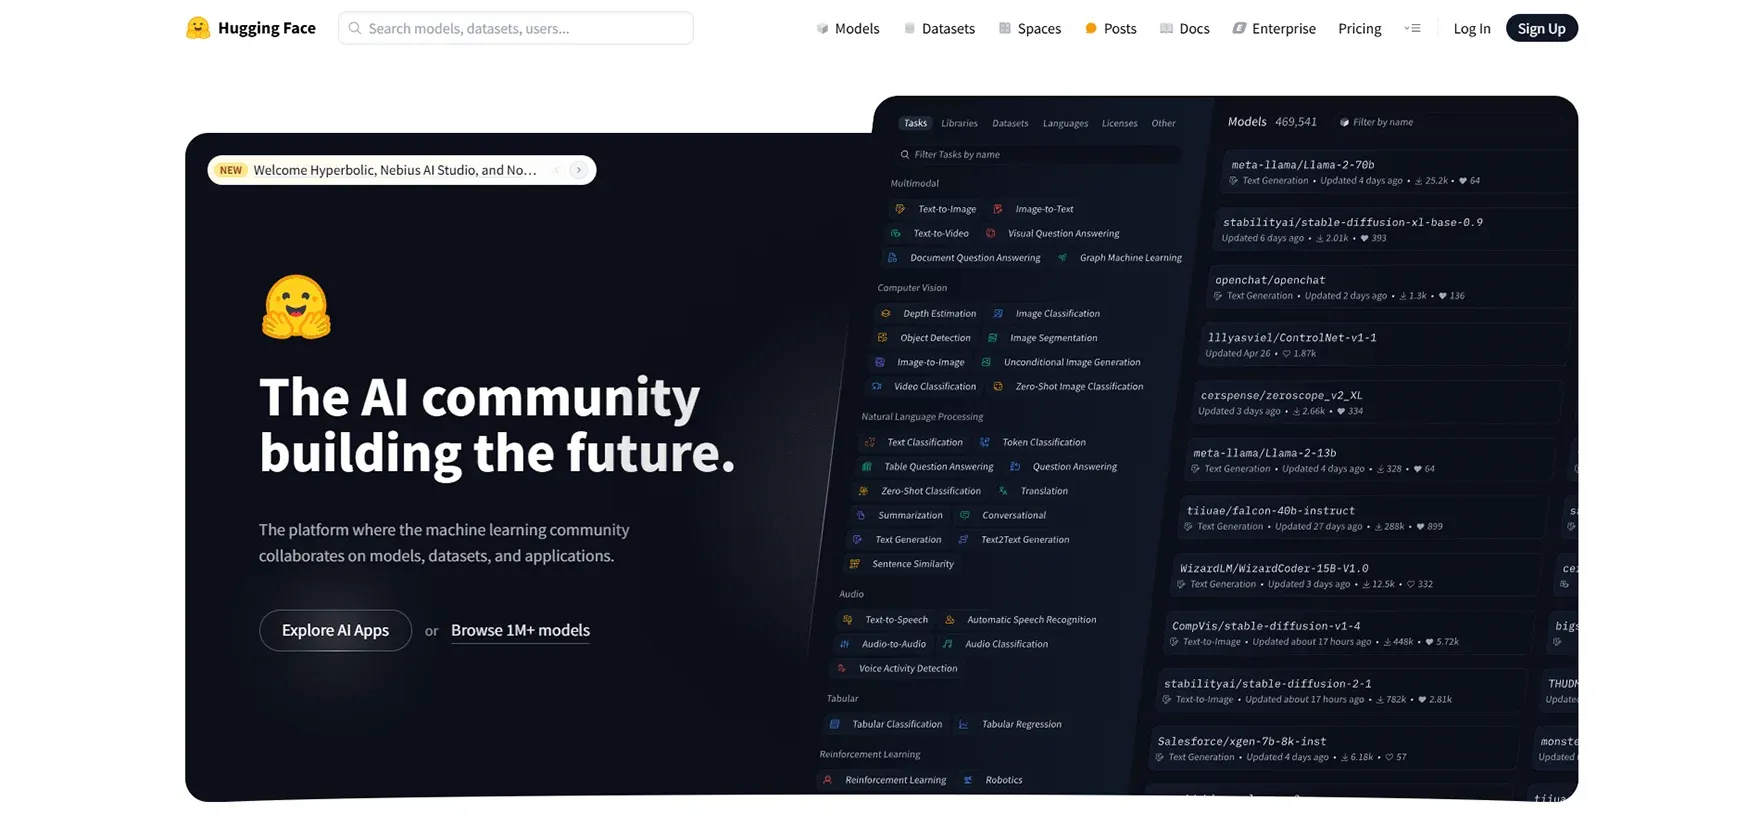The image size is (1760, 839).
Task: Open the stabilityai/stable-diffusion-xl-base-0.9 model card
Action: point(1394,229)
